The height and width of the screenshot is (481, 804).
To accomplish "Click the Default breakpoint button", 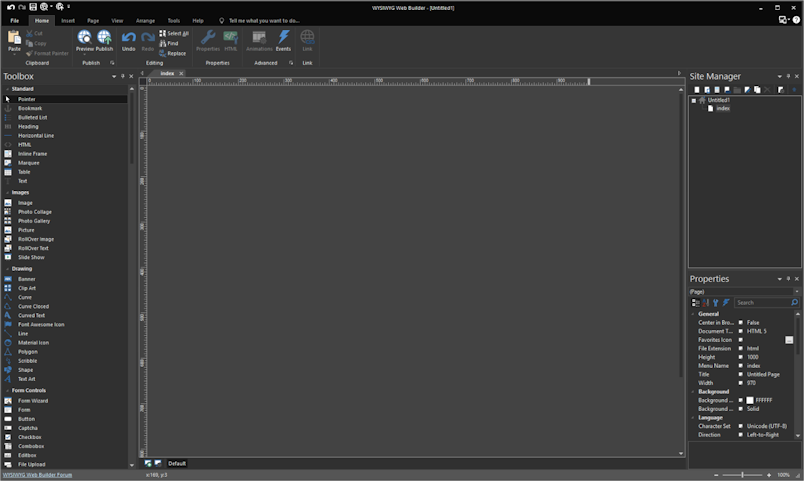I will pyautogui.click(x=177, y=464).
